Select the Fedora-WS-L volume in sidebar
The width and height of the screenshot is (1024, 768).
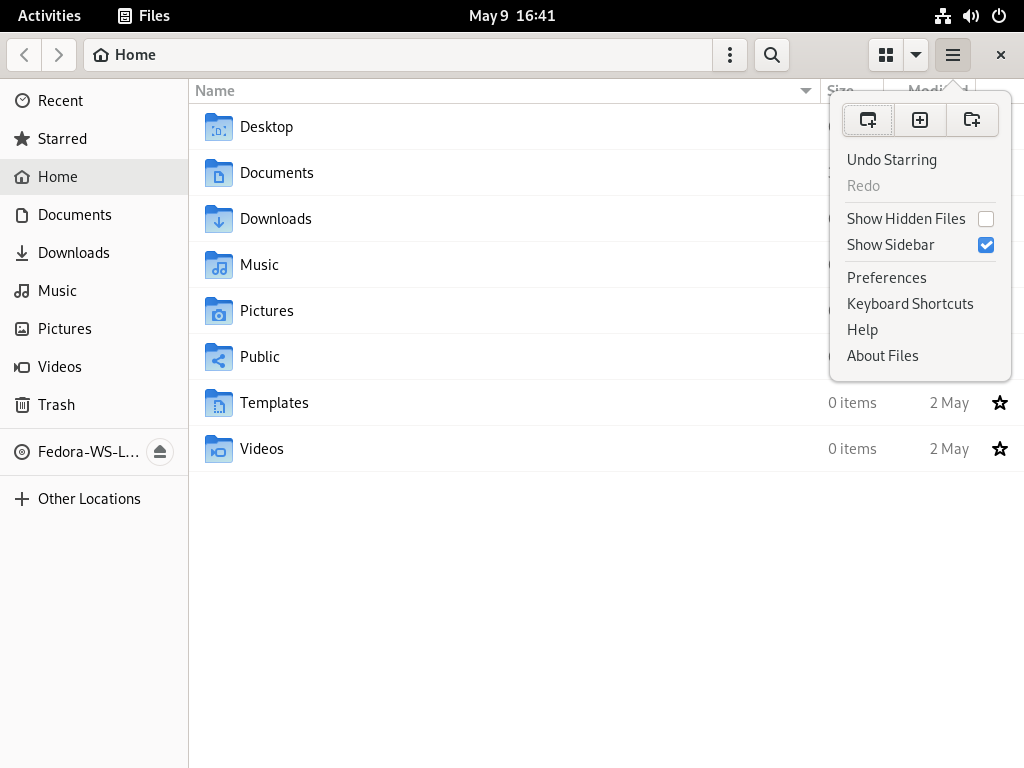click(89, 452)
